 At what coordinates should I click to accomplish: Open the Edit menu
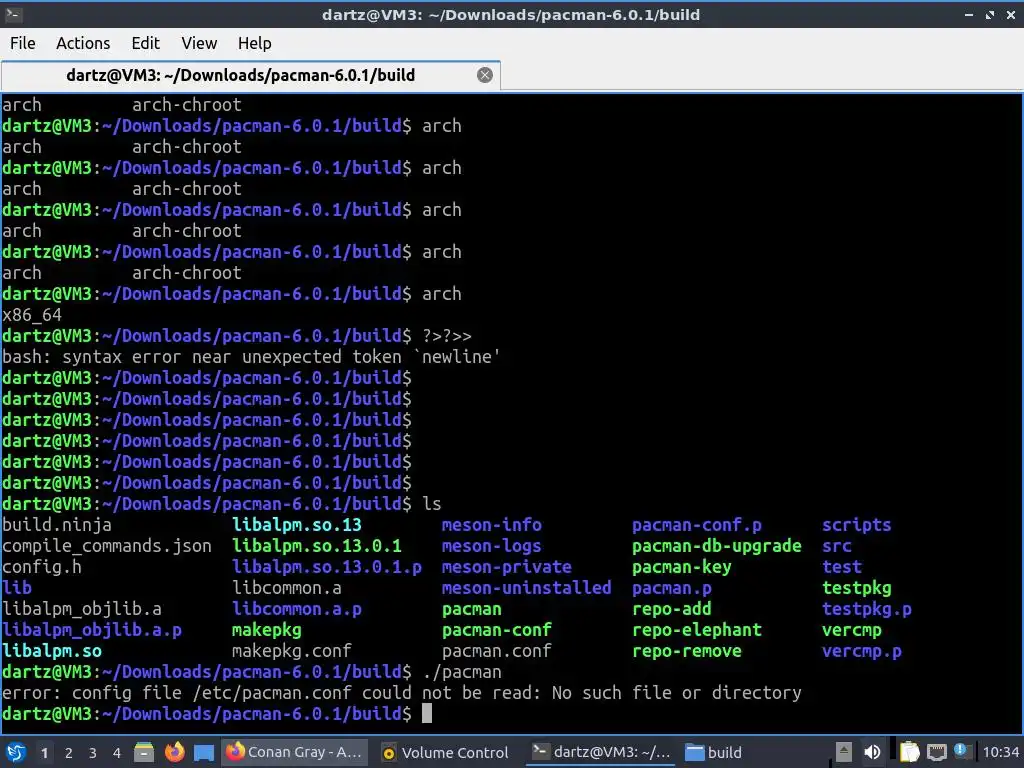coord(145,43)
